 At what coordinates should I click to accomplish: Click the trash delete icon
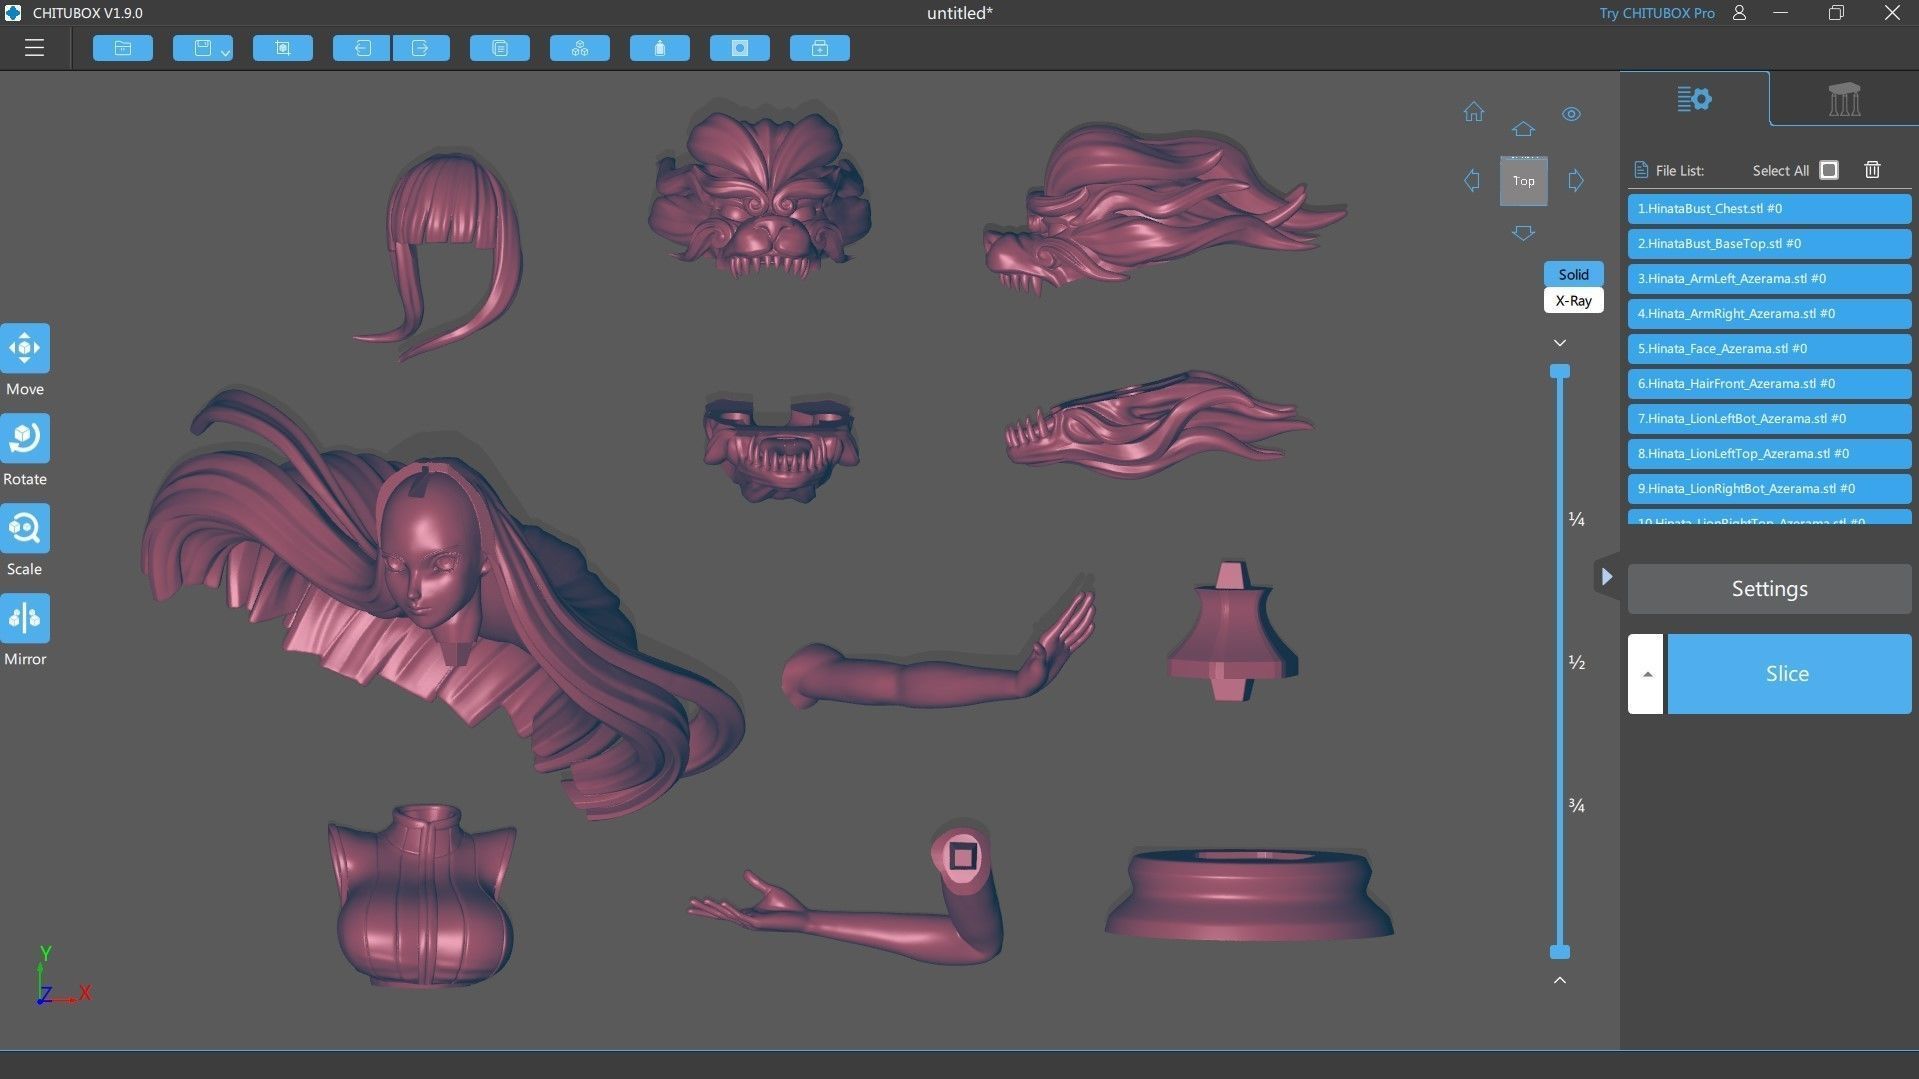(1873, 170)
